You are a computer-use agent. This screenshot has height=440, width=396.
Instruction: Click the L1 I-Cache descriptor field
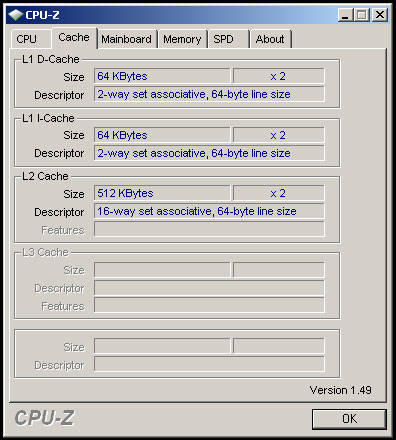point(209,153)
